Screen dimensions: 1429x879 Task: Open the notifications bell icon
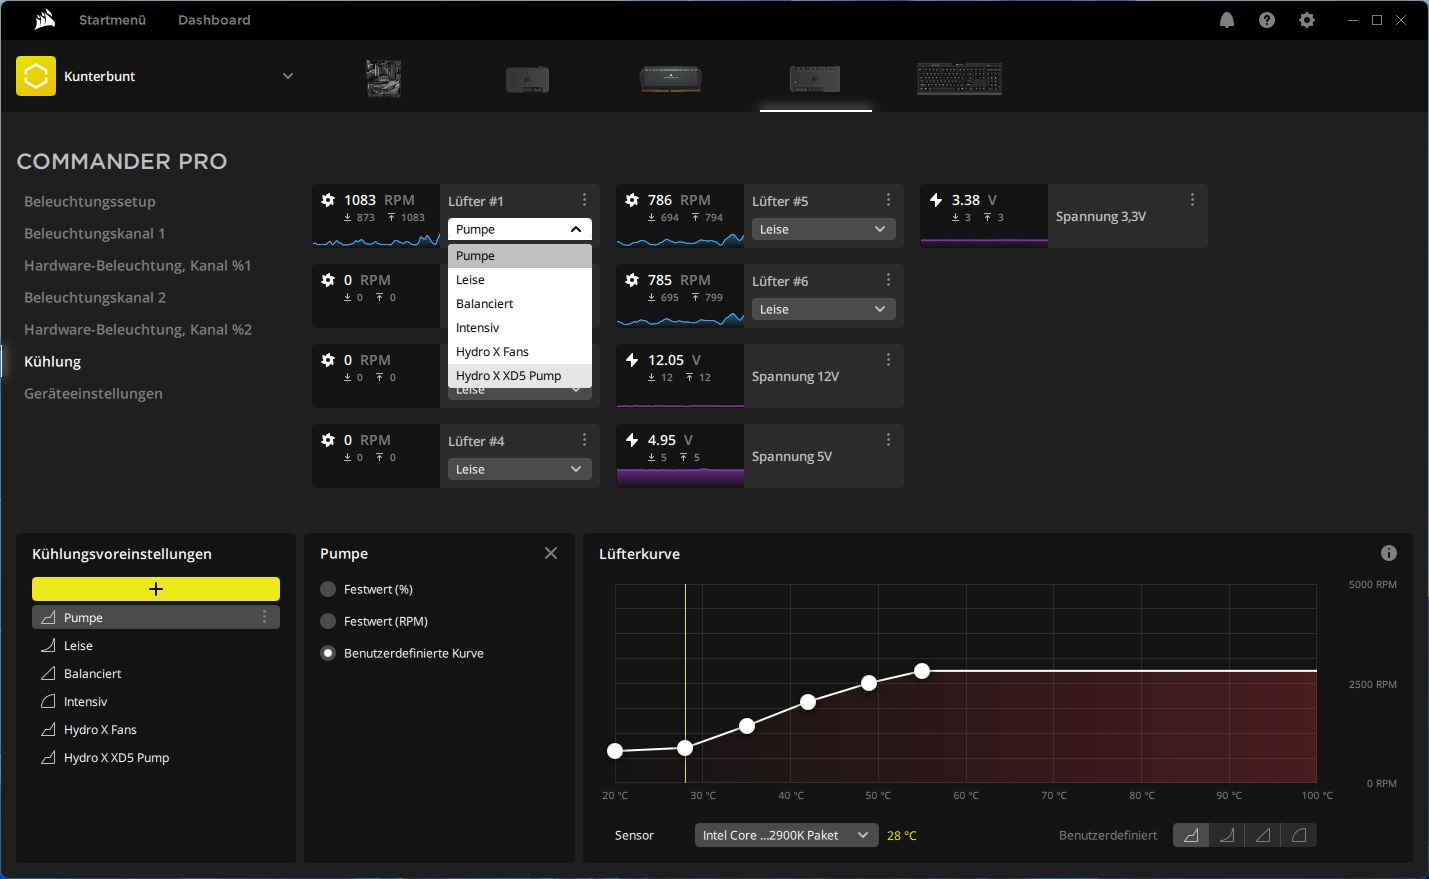point(1227,20)
